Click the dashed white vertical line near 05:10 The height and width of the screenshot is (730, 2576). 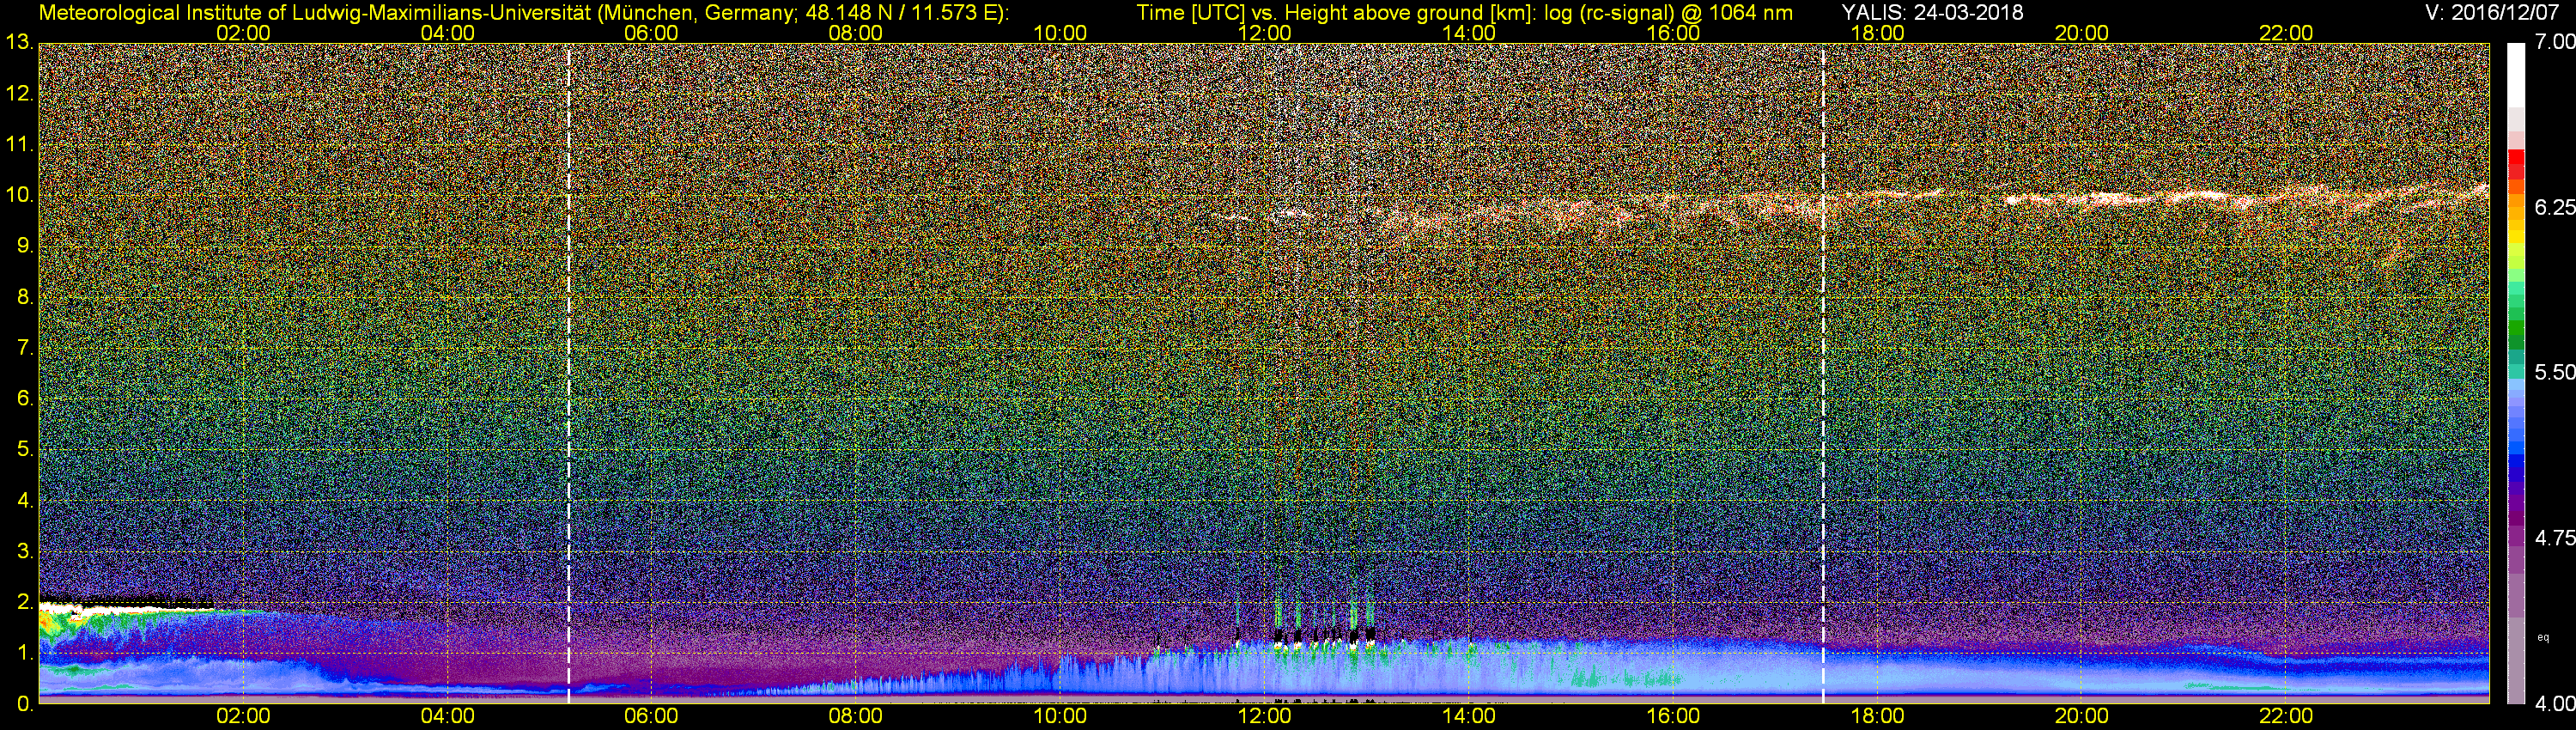568,373
